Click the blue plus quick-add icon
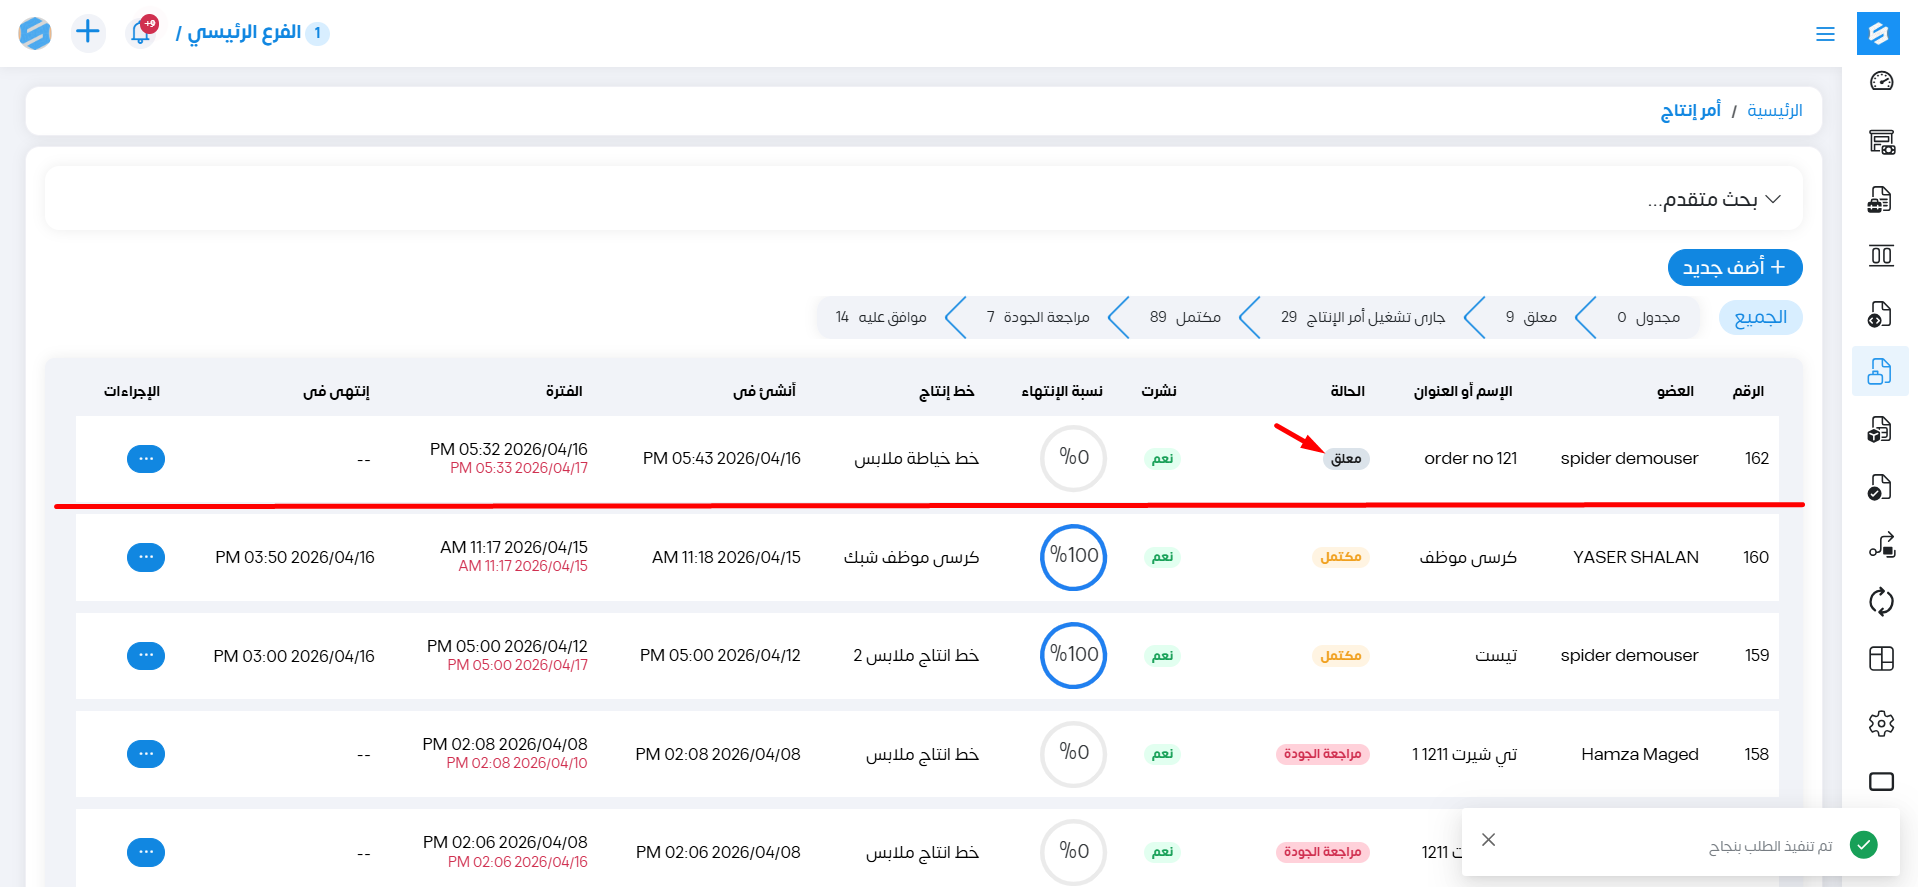Screen dimensions: 1918x887 (x=88, y=32)
